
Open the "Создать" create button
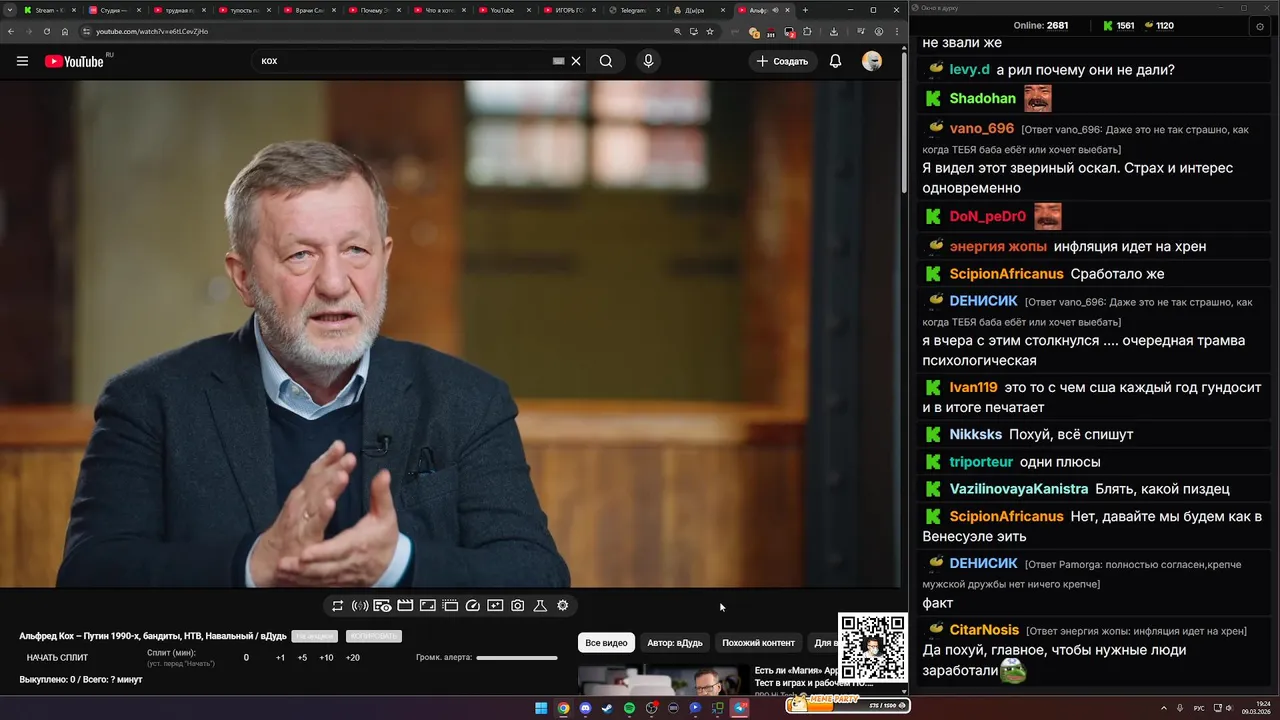[782, 61]
